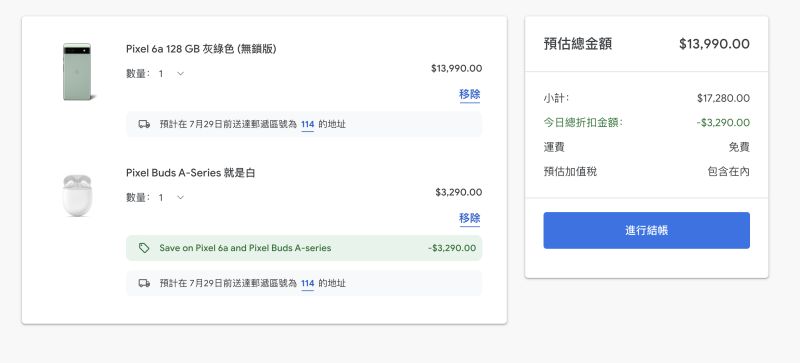800x363 pixels.
Task: Select the quantity value 1 for Pixel Buds
Action: point(161,198)
